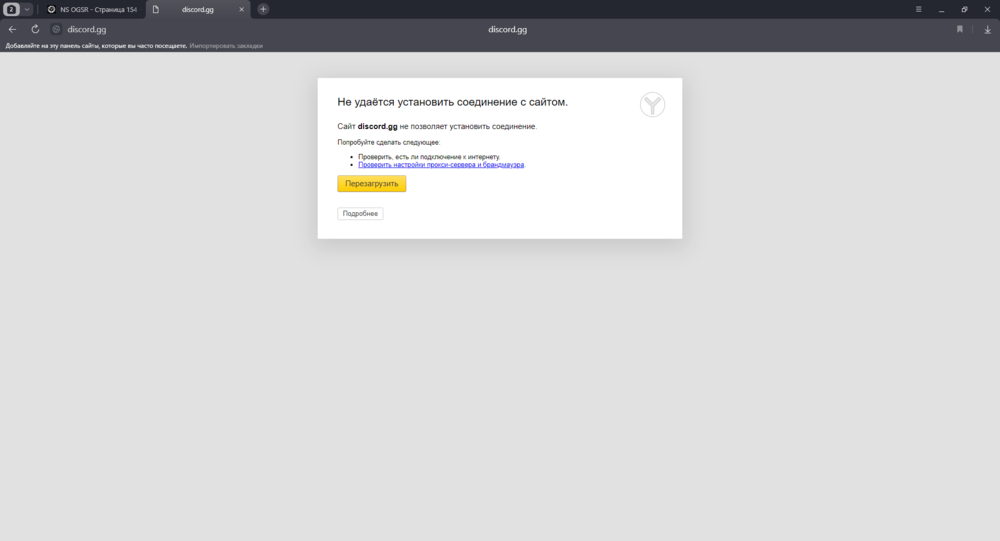Image resolution: width=1000 pixels, height=541 pixels.
Task: Reload the page with refresh icon
Action: coord(35,29)
